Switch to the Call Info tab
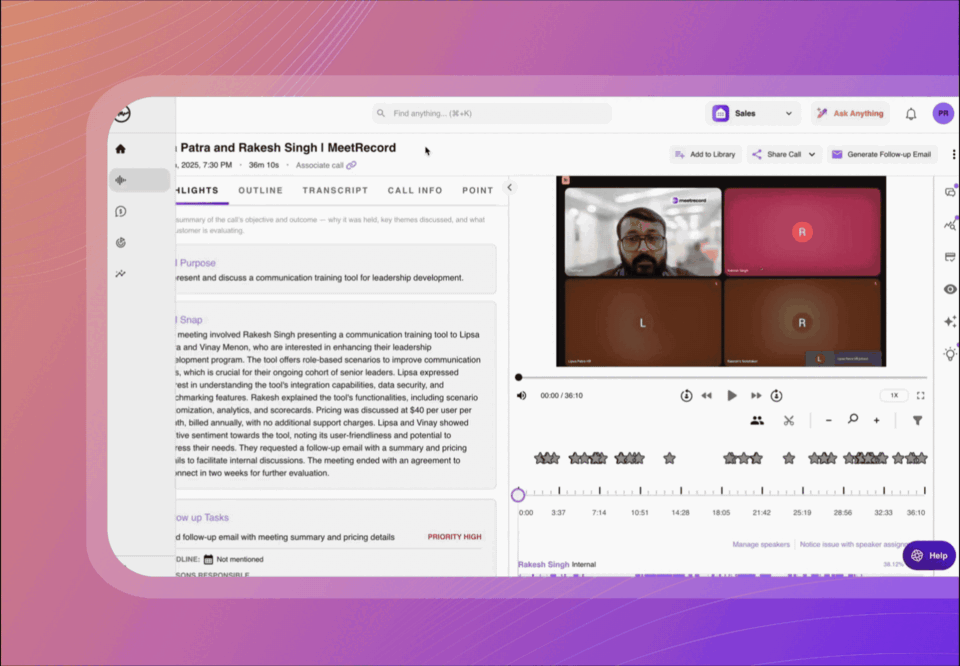The width and height of the screenshot is (960, 666). click(415, 190)
